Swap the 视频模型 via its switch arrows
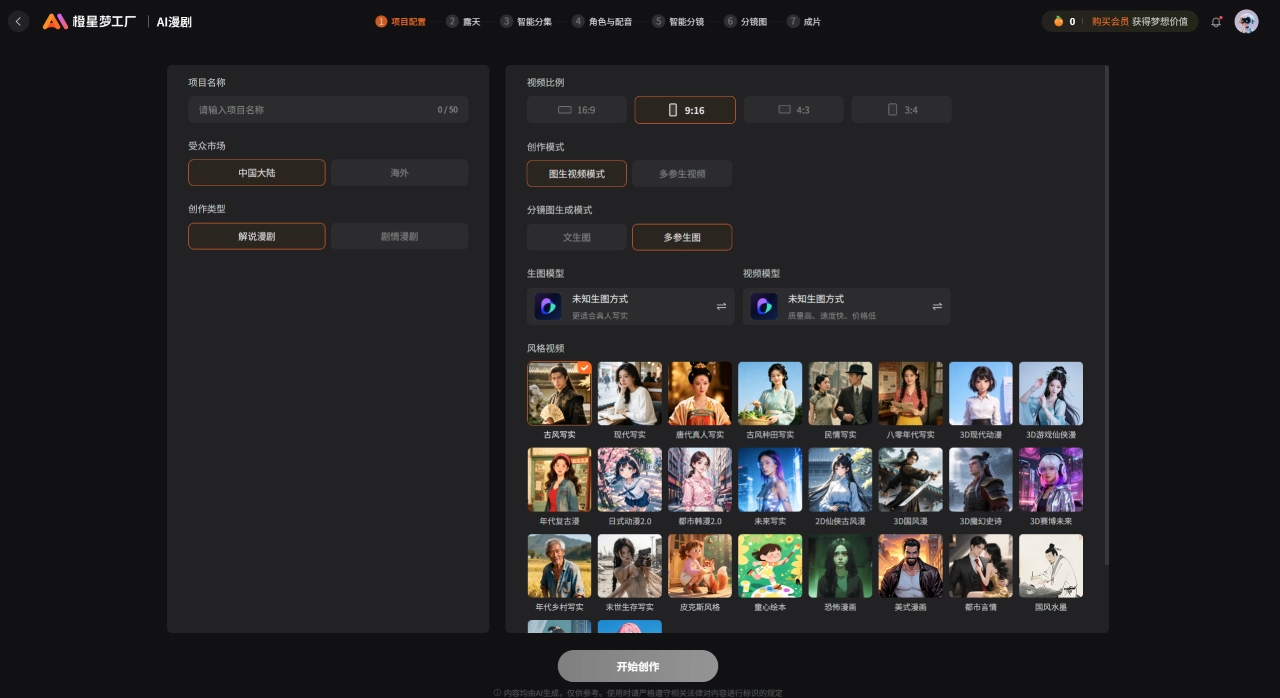 click(937, 306)
